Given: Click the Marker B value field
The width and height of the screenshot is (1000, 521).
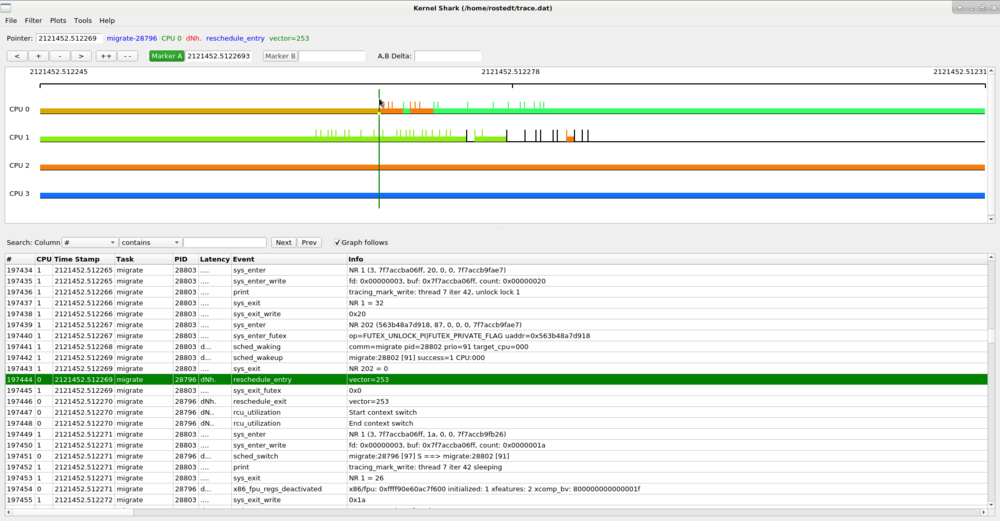Looking at the screenshot, I should coord(332,56).
